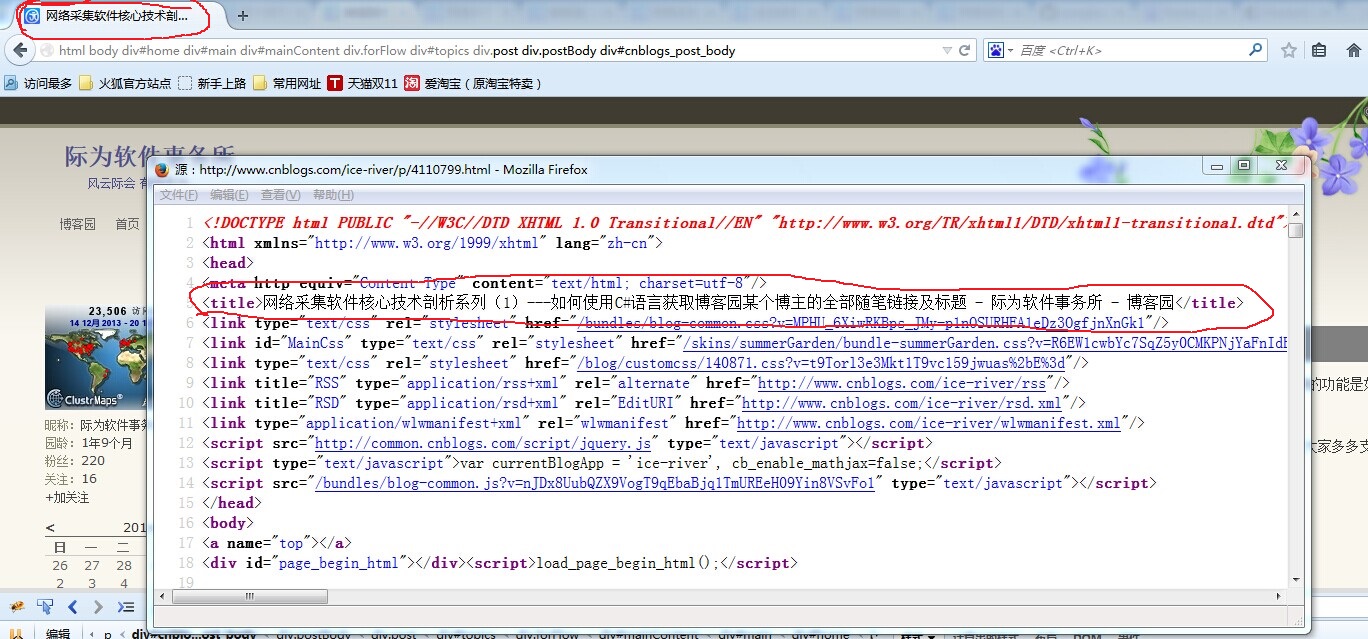Click Firefox logo in source window title

[162, 170]
